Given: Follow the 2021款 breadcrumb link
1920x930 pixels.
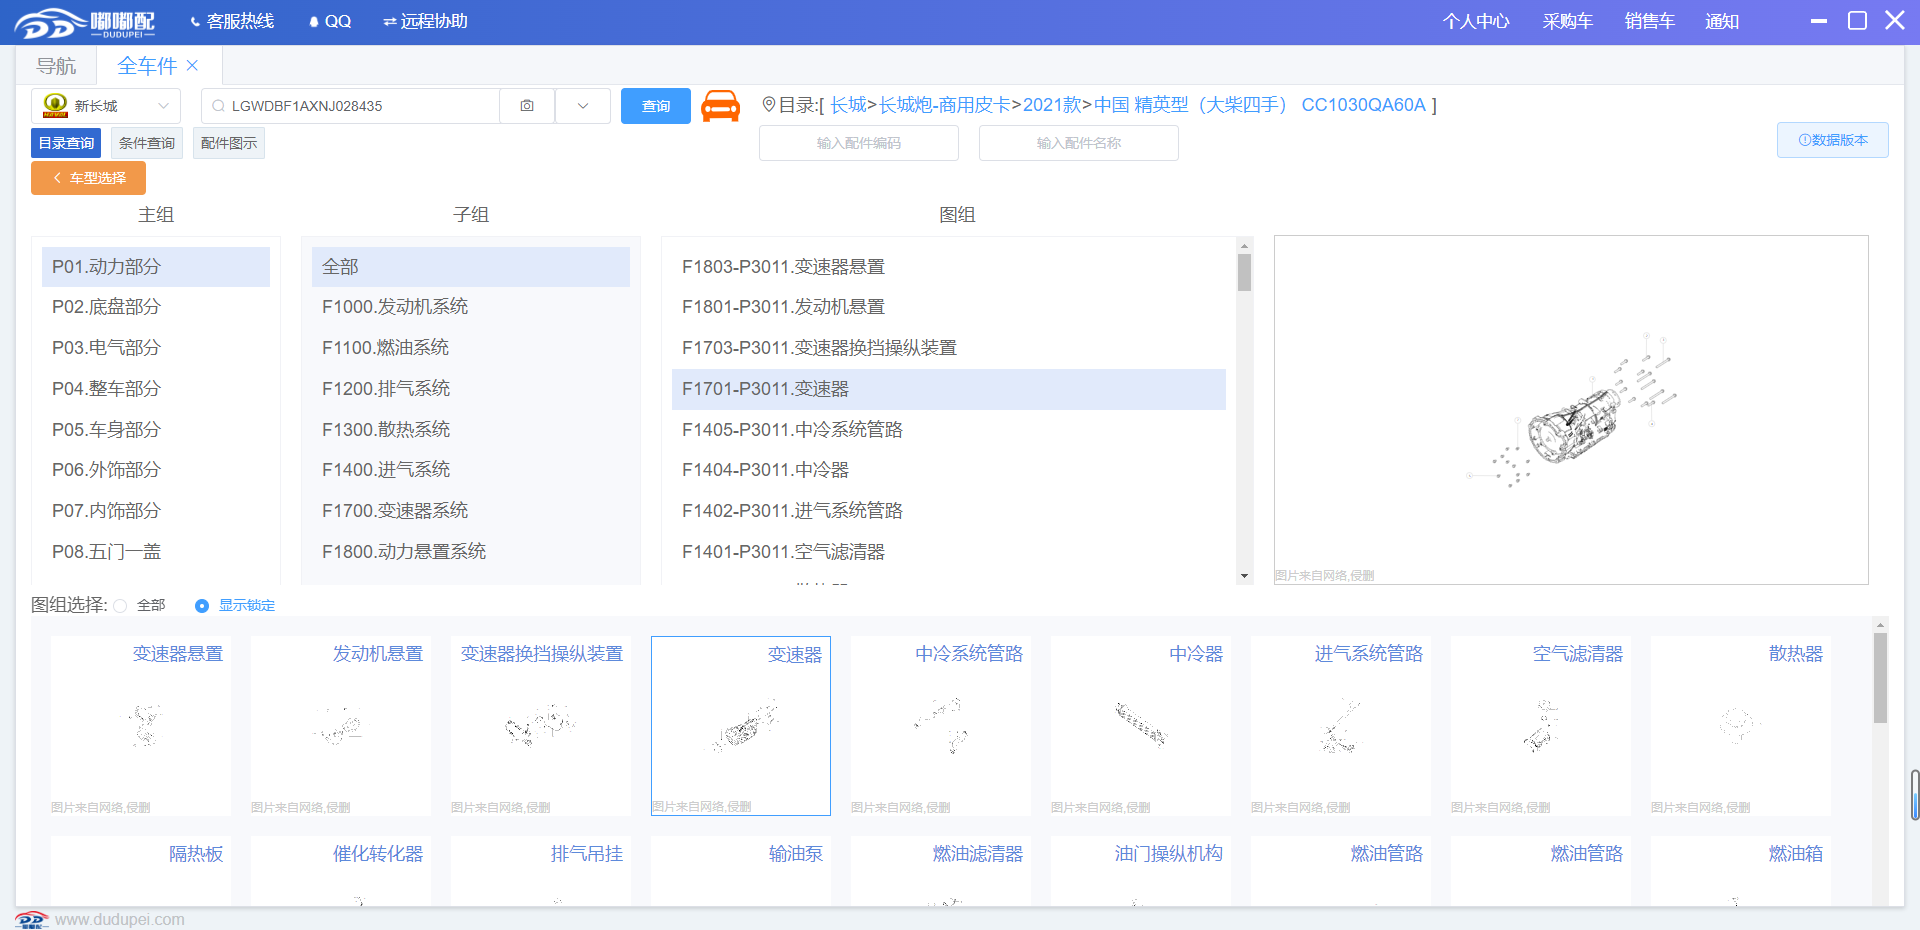Looking at the screenshot, I should pyautogui.click(x=1052, y=105).
